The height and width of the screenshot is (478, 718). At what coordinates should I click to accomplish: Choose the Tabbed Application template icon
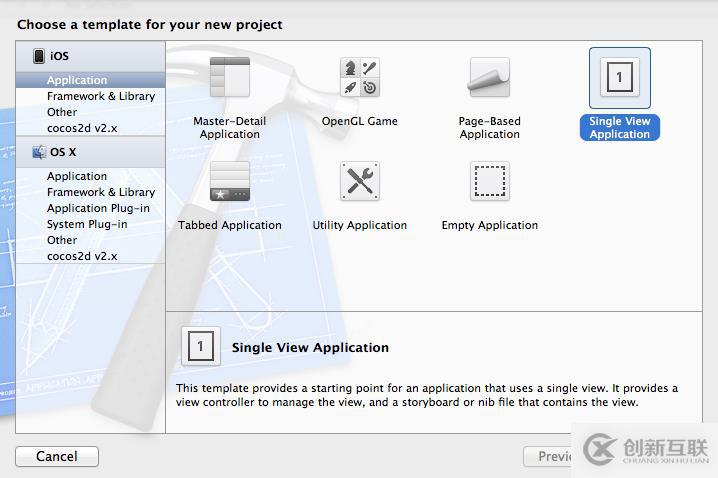[x=230, y=181]
